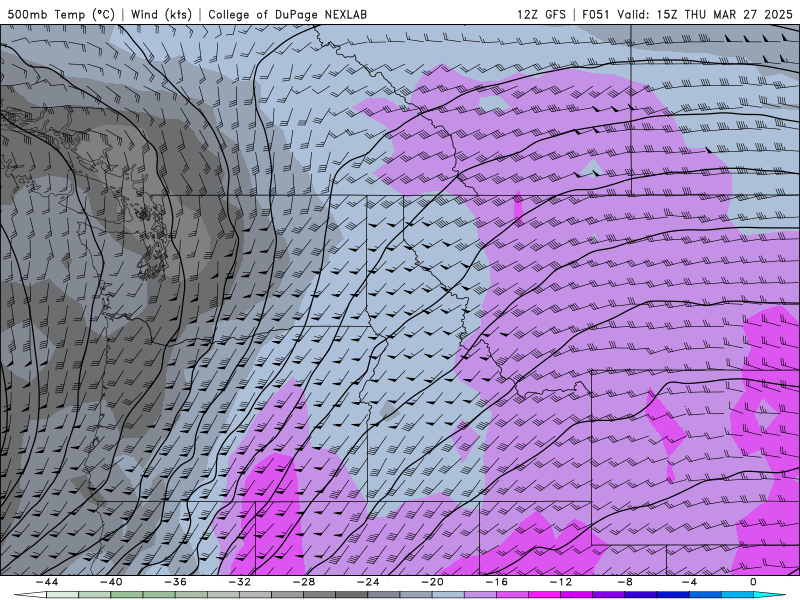Click the lavender swatch below -16 on color bar
The width and height of the screenshot is (800, 600).
[481, 595]
